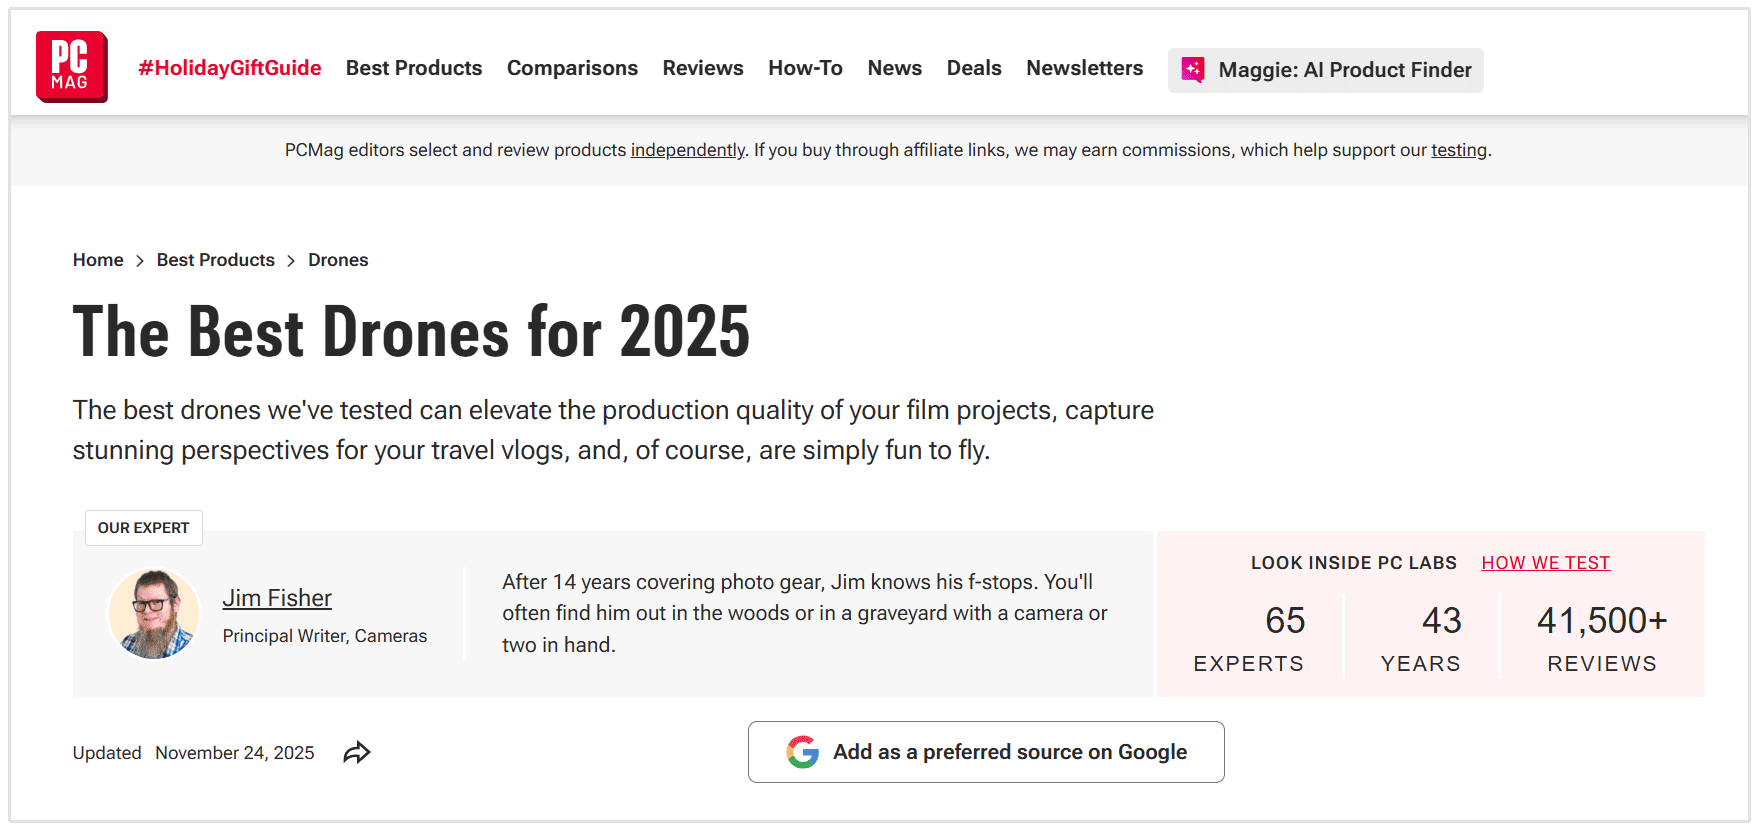
Task: Open the How-To navigation item
Action: coord(805,68)
